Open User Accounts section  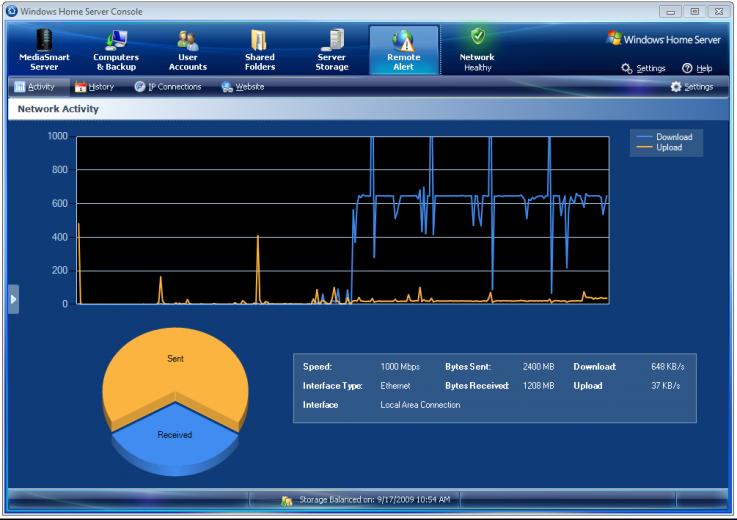[x=188, y=50]
